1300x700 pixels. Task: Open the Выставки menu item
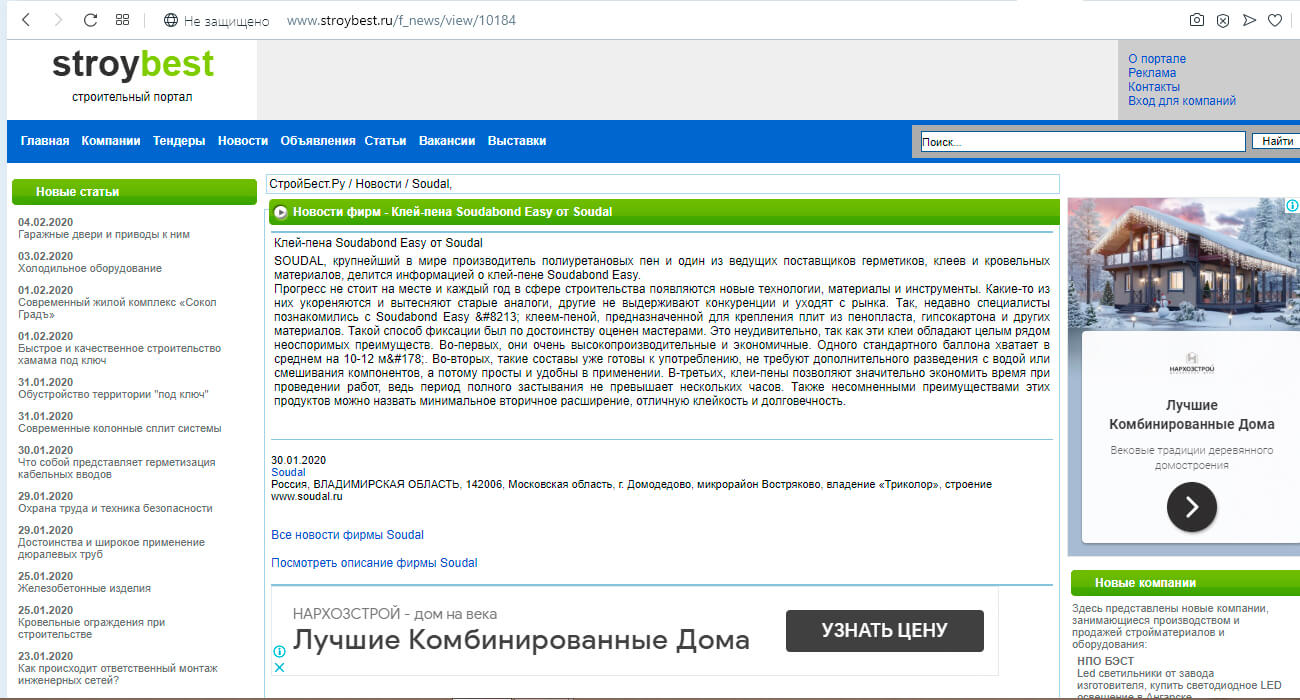tap(517, 141)
